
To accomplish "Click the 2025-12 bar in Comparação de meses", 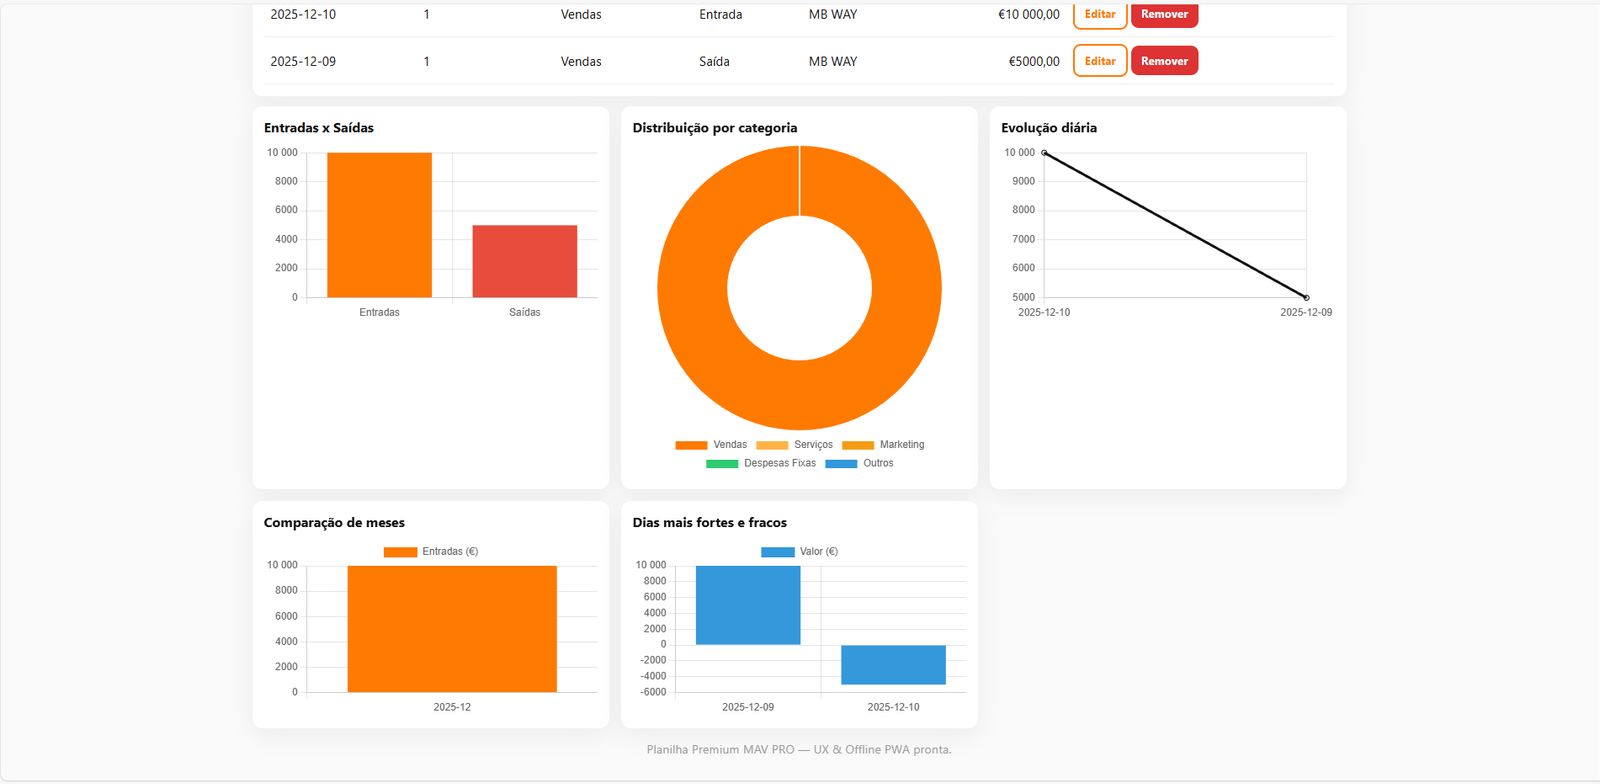I will tap(452, 628).
